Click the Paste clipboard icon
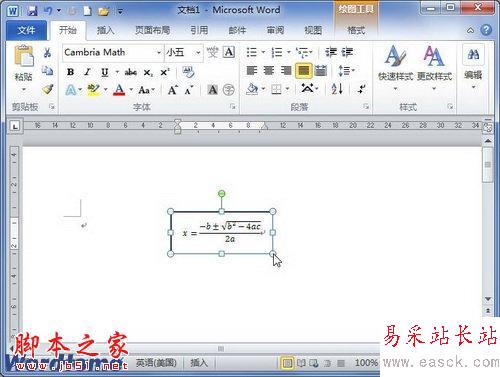Screen dimensions: 500x377 [x=24, y=56]
